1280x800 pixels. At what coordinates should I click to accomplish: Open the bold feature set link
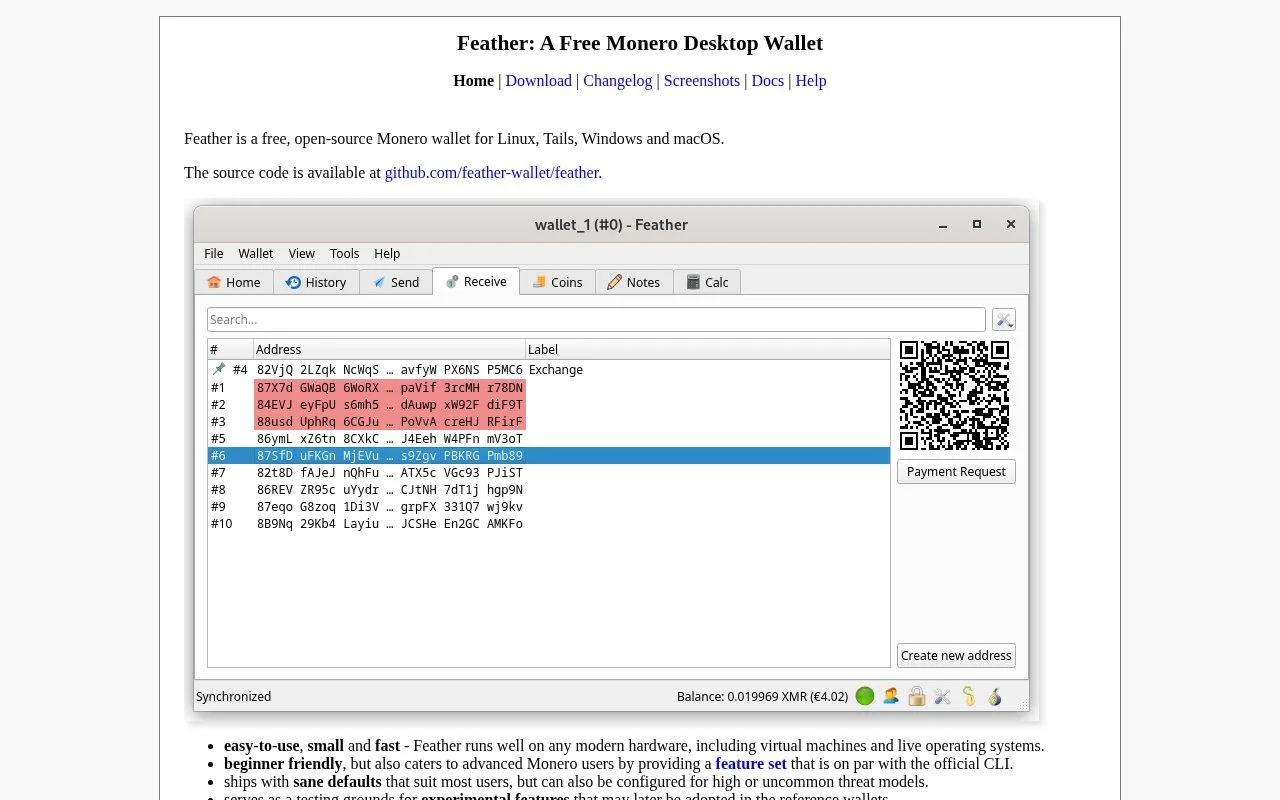751,764
